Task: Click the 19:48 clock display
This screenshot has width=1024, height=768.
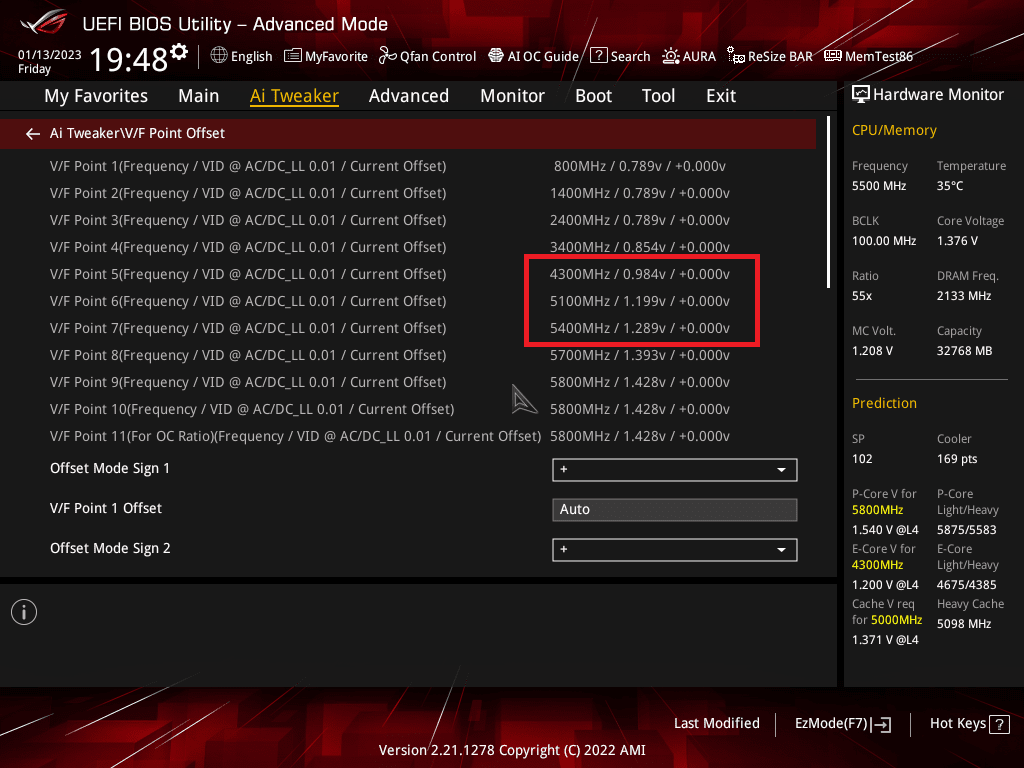Action: (129, 59)
